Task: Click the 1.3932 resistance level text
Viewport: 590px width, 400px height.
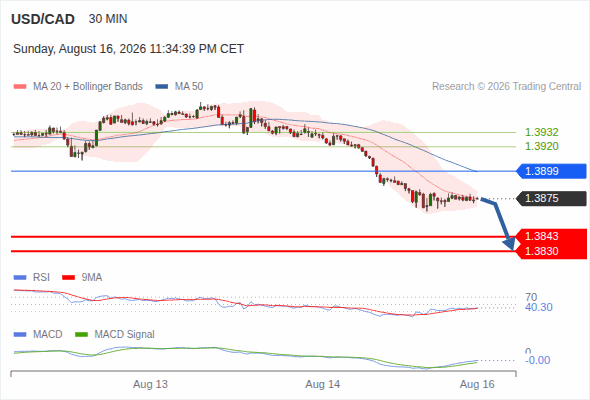Action: tap(541, 132)
